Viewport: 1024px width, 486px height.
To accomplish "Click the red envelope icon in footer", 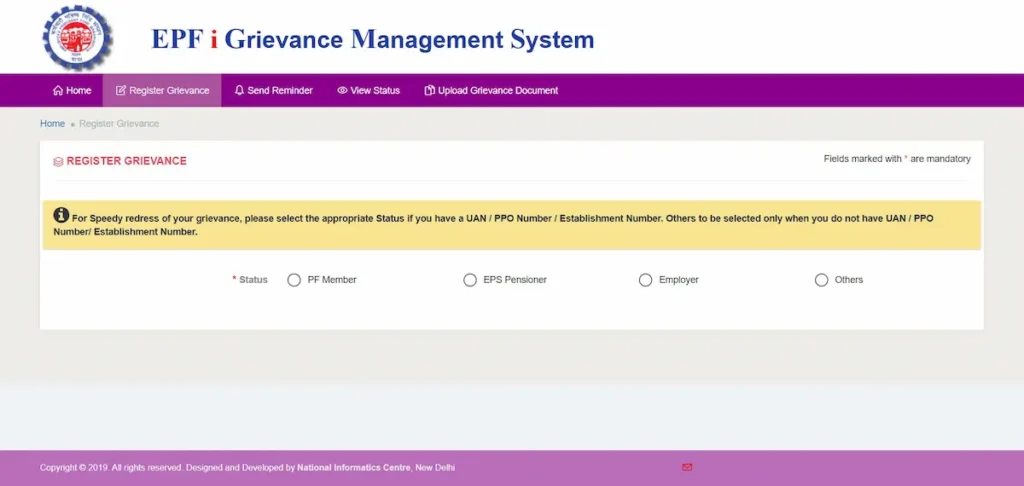I will [x=687, y=467].
